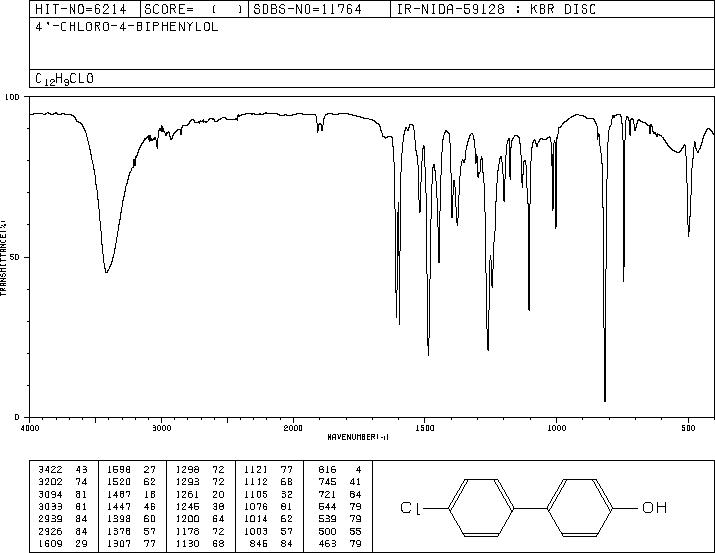Screen dimensions: 715x553
Task: Select peak table entry 3094
Action: (x=50, y=494)
